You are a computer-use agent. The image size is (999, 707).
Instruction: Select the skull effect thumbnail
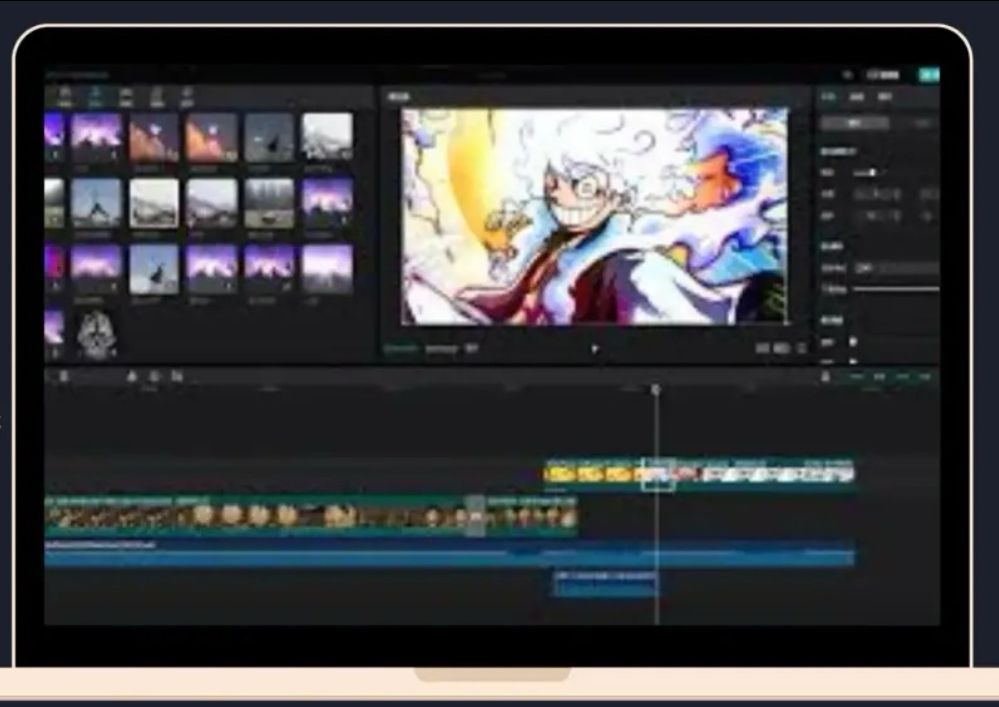97,334
